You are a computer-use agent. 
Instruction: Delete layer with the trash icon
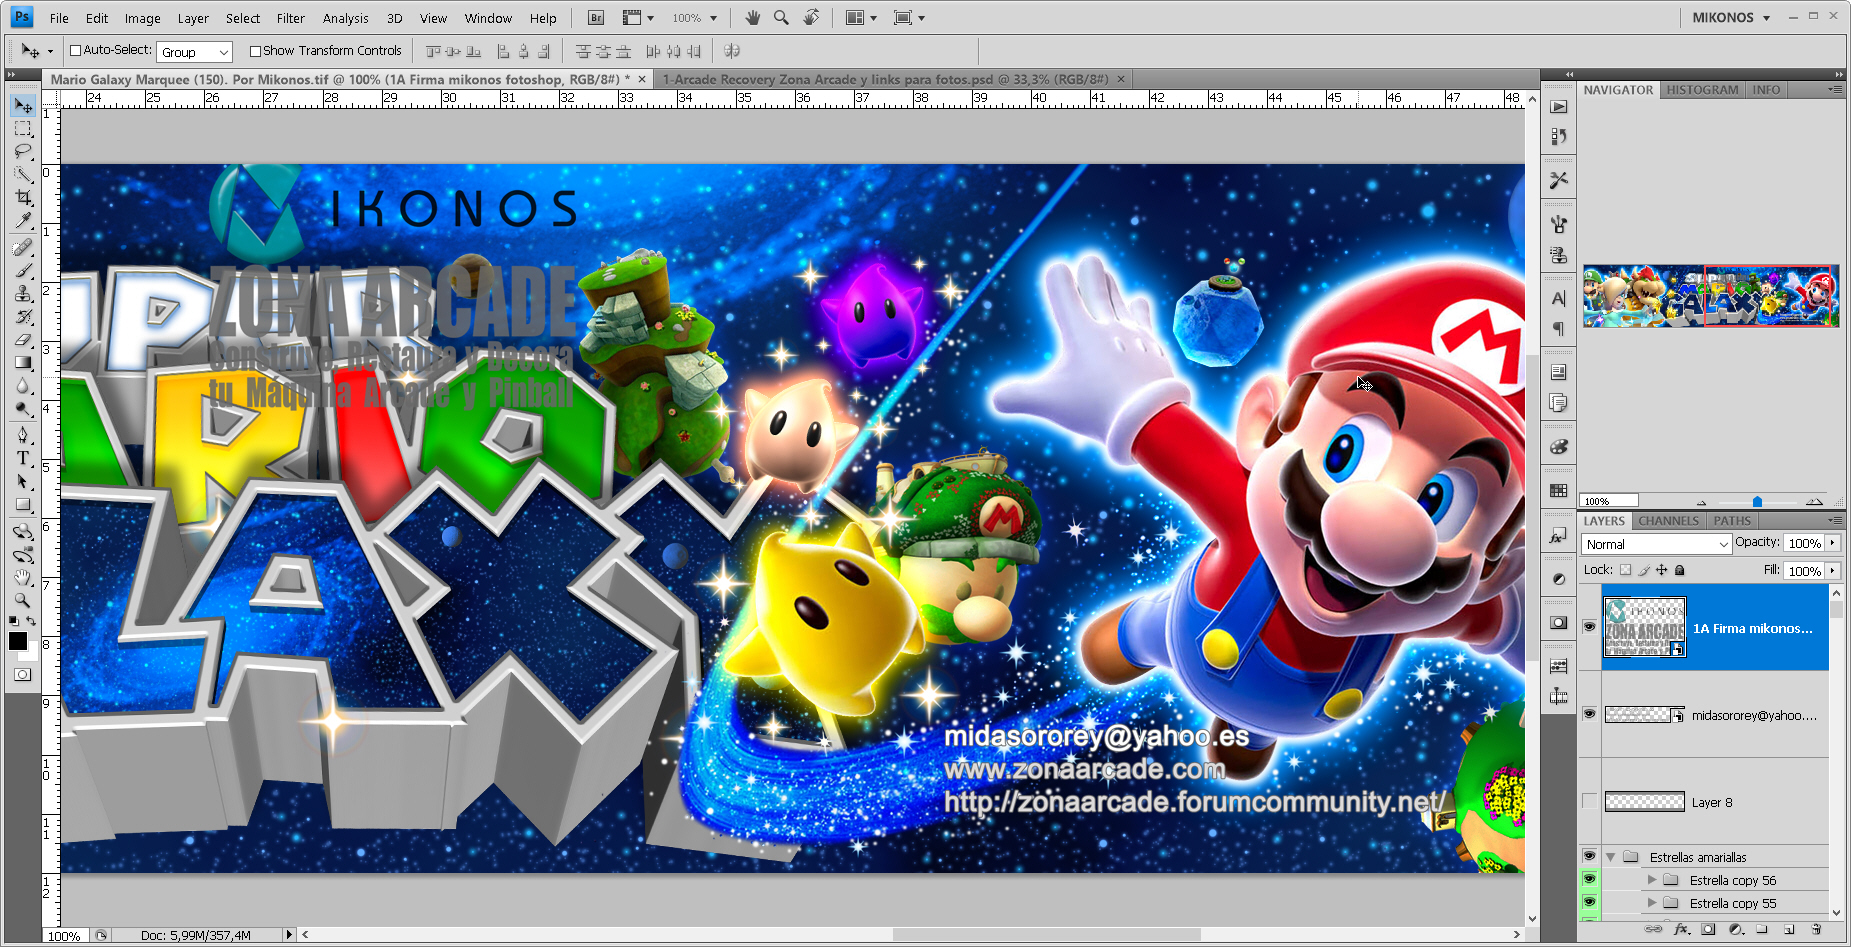point(1816,929)
